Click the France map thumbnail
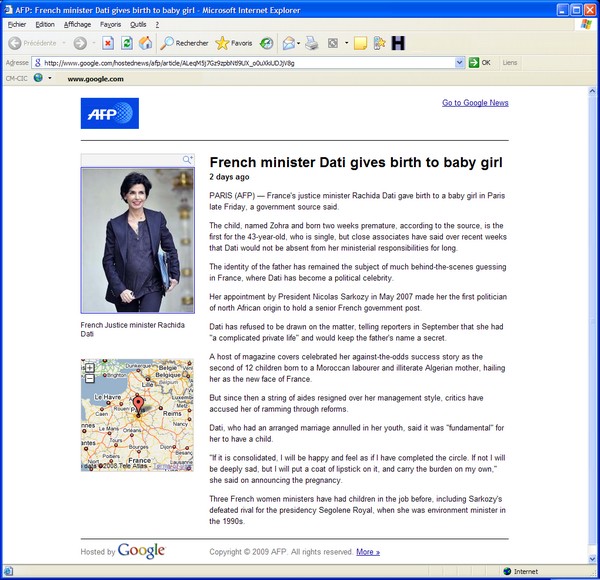Screen dimensions: 600x580 (x=137, y=415)
